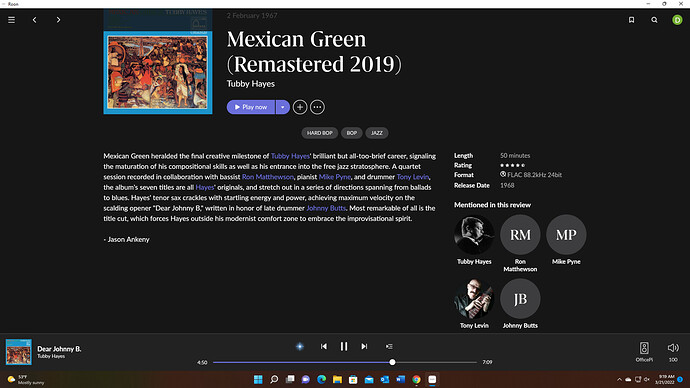Viewport: 690px width, 388px height.
Task: Click the track progress slider handle
Action: (x=392, y=362)
